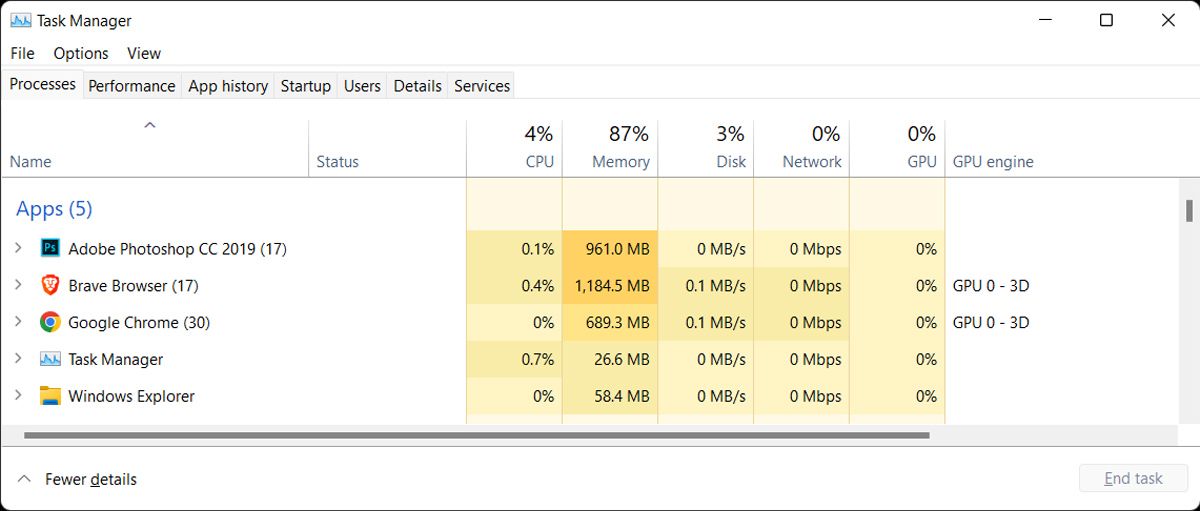
Task: Expand the Google Chrome process group
Action: pos(18,322)
